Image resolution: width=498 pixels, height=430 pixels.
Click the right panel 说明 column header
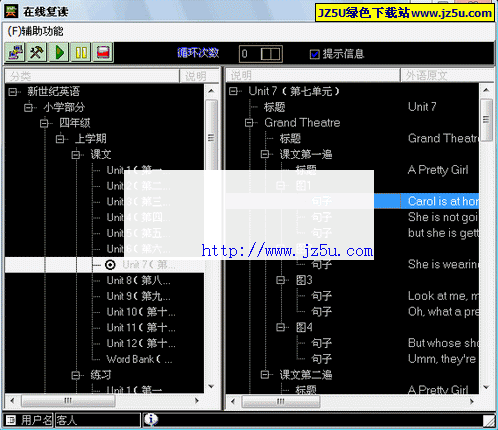tap(313, 76)
